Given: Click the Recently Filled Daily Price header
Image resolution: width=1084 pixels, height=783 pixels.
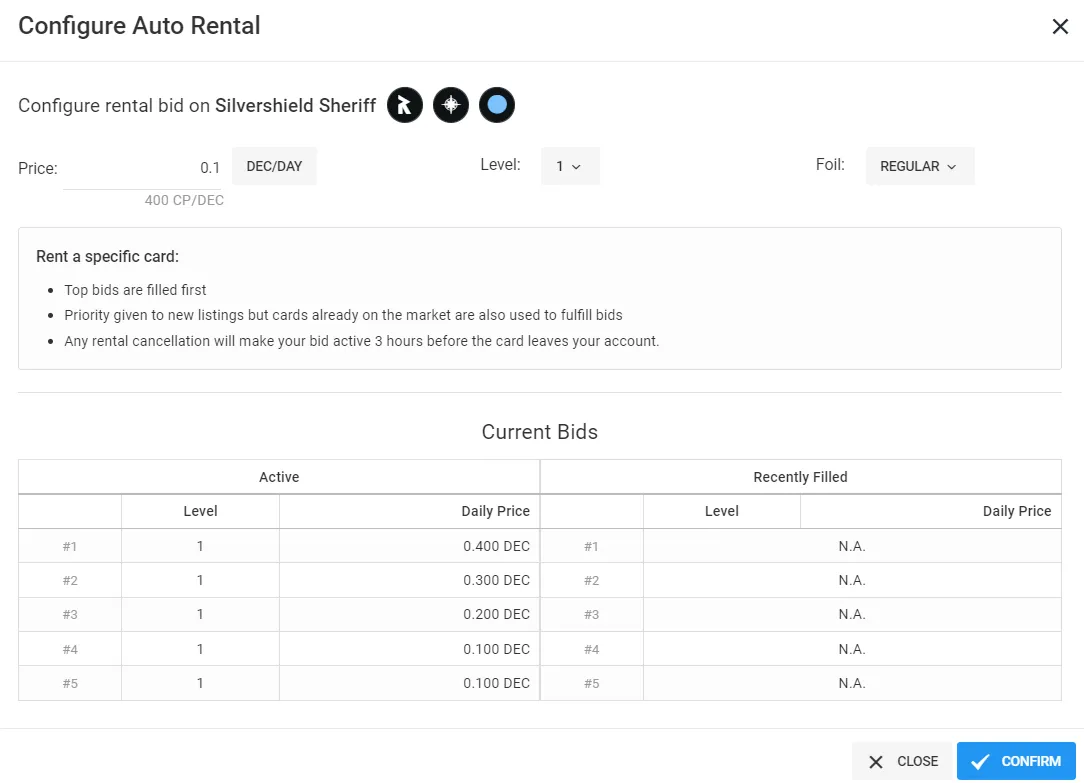Looking at the screenshot, I should 931,511.
